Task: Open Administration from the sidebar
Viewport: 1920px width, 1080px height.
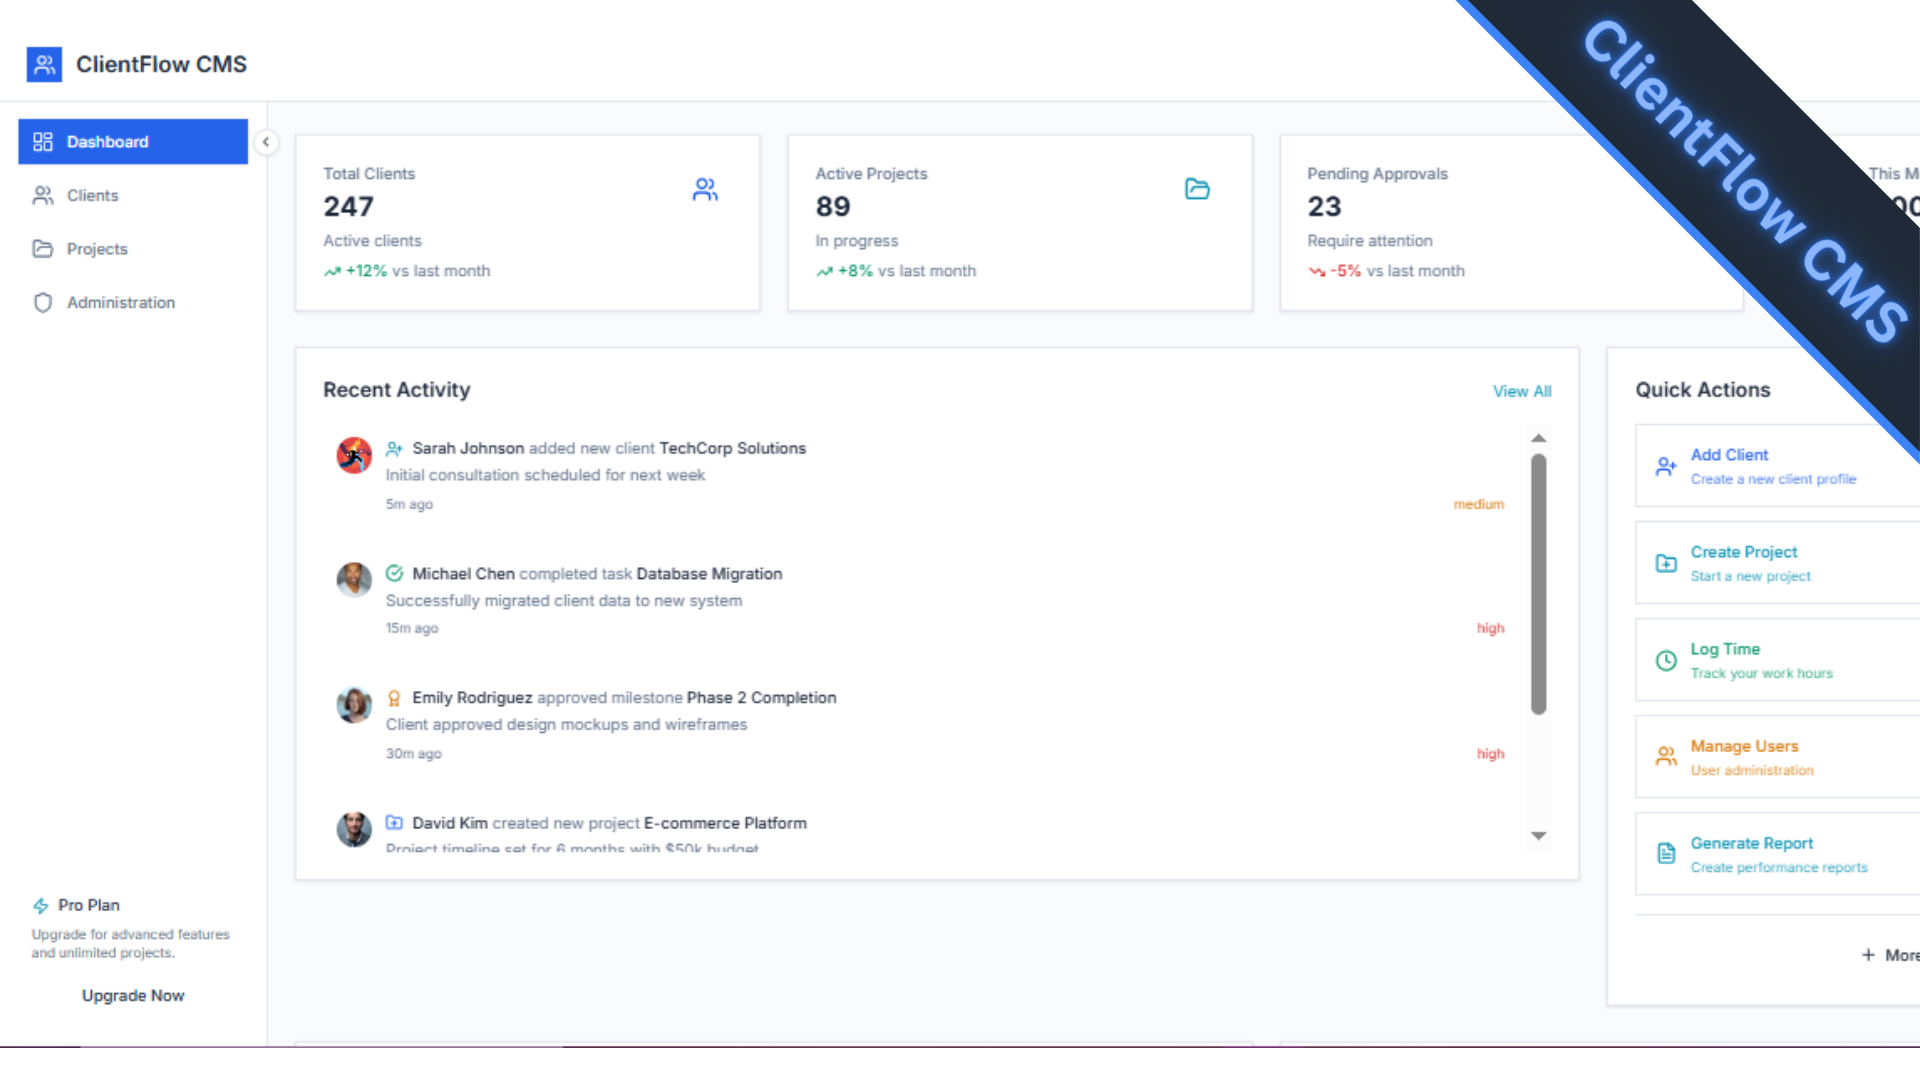Action: pyautogui.click(x=120, y=303)
